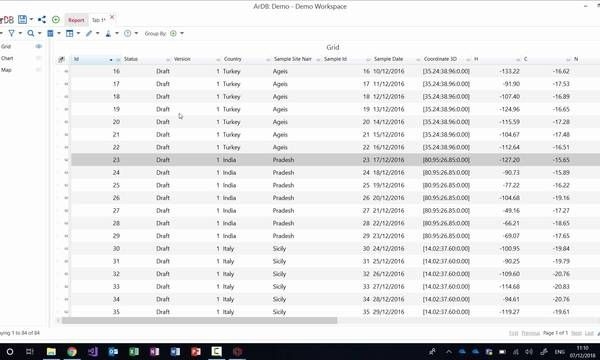Switch to the Report tab
The width and height of the screenshot is (600, 360).
[x=76, y=20]
